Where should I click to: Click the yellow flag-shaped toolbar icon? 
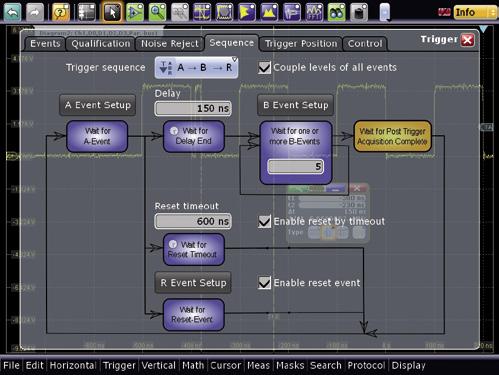tap(247, 12)
